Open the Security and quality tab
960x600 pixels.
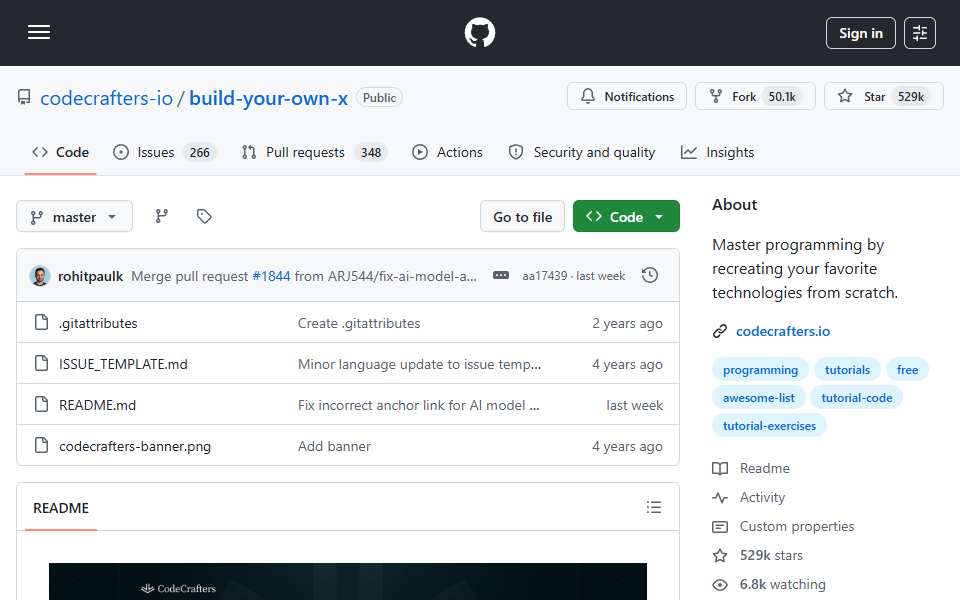point(582,152)
